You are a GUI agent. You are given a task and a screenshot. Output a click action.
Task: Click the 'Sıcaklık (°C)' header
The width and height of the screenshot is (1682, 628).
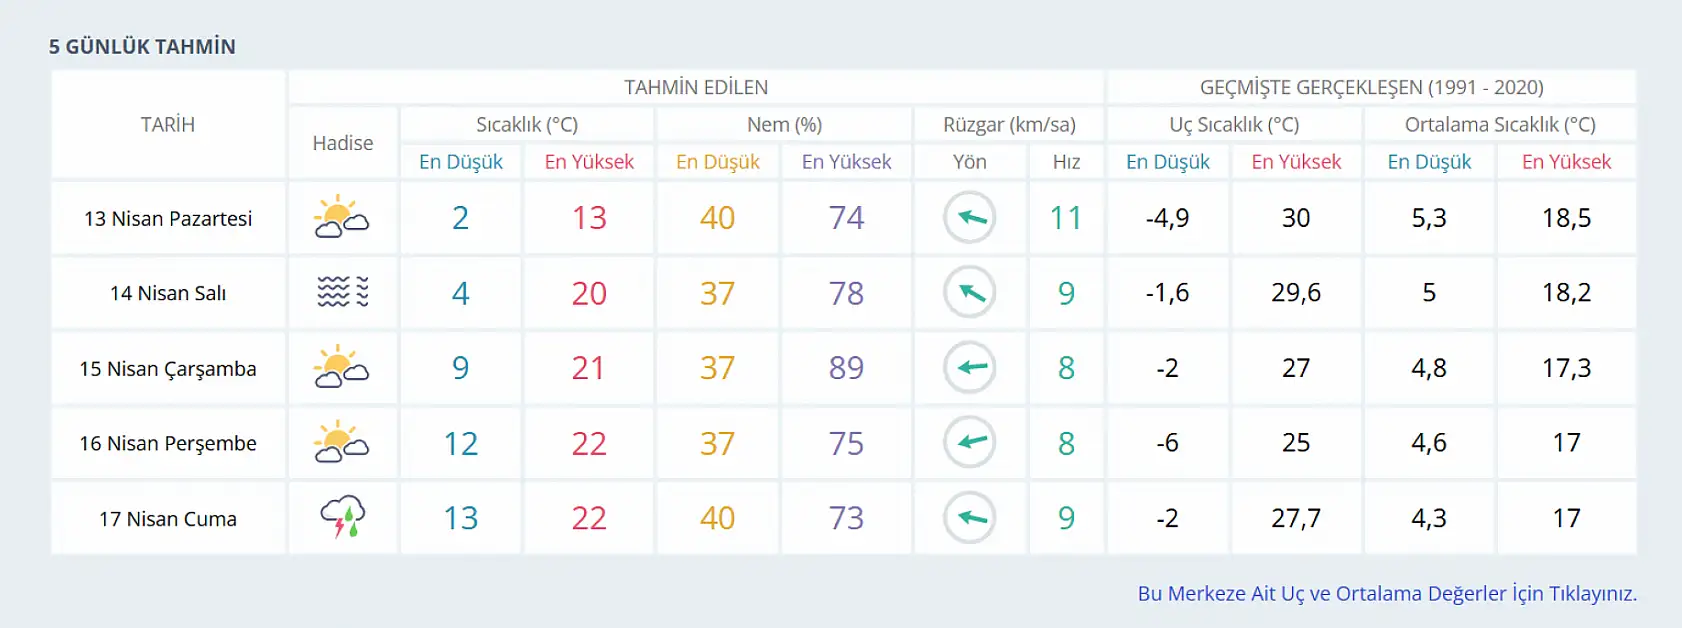pyautogui.click(x=527, y=124)
